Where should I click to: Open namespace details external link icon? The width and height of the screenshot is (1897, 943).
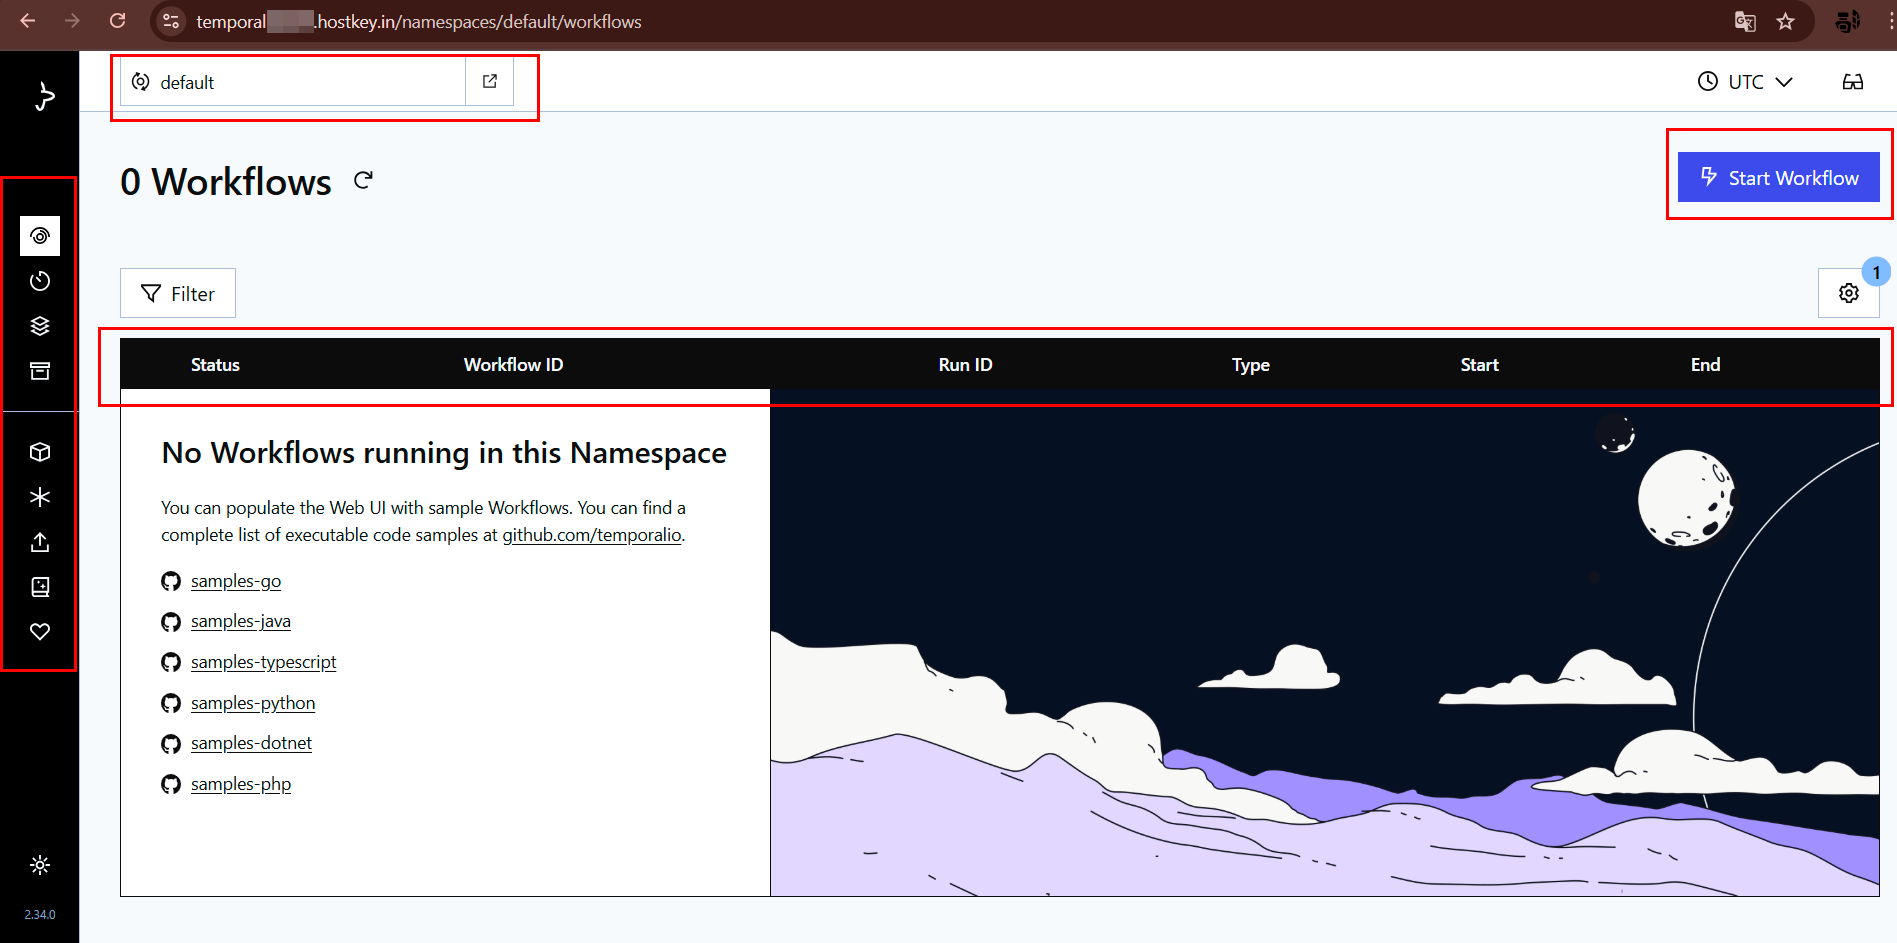(490, 82)
